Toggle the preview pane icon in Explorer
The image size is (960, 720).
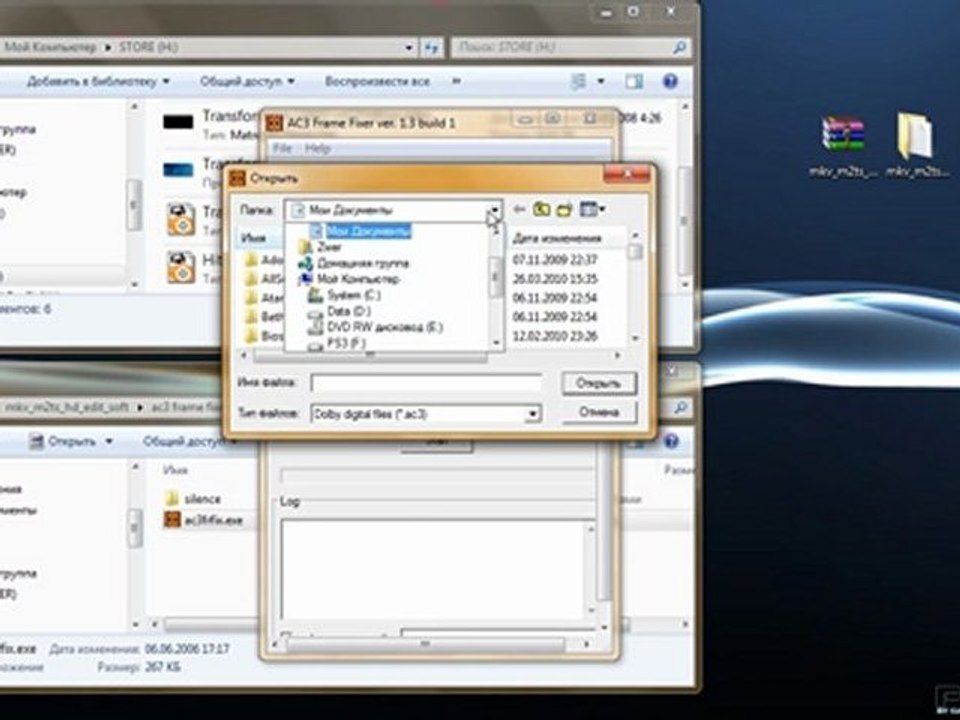point(634,81)
